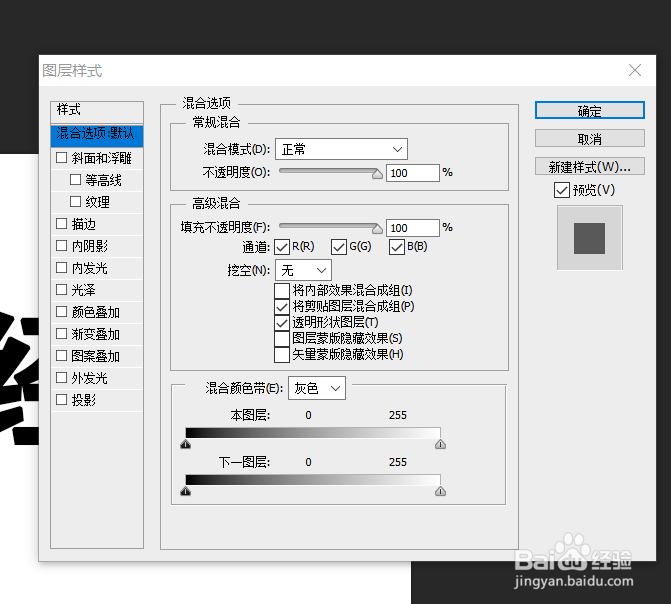Click the style preview thumbnail

(589, 238)
